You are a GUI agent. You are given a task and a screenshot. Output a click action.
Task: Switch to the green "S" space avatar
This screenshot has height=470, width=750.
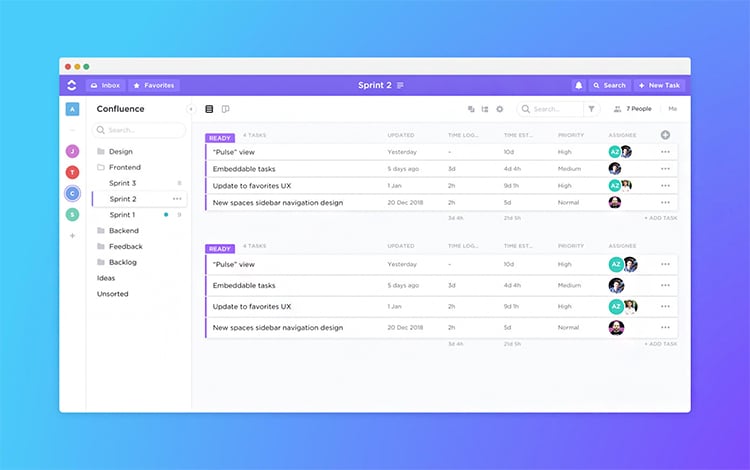pyautogui.click(x=72, y=214)
